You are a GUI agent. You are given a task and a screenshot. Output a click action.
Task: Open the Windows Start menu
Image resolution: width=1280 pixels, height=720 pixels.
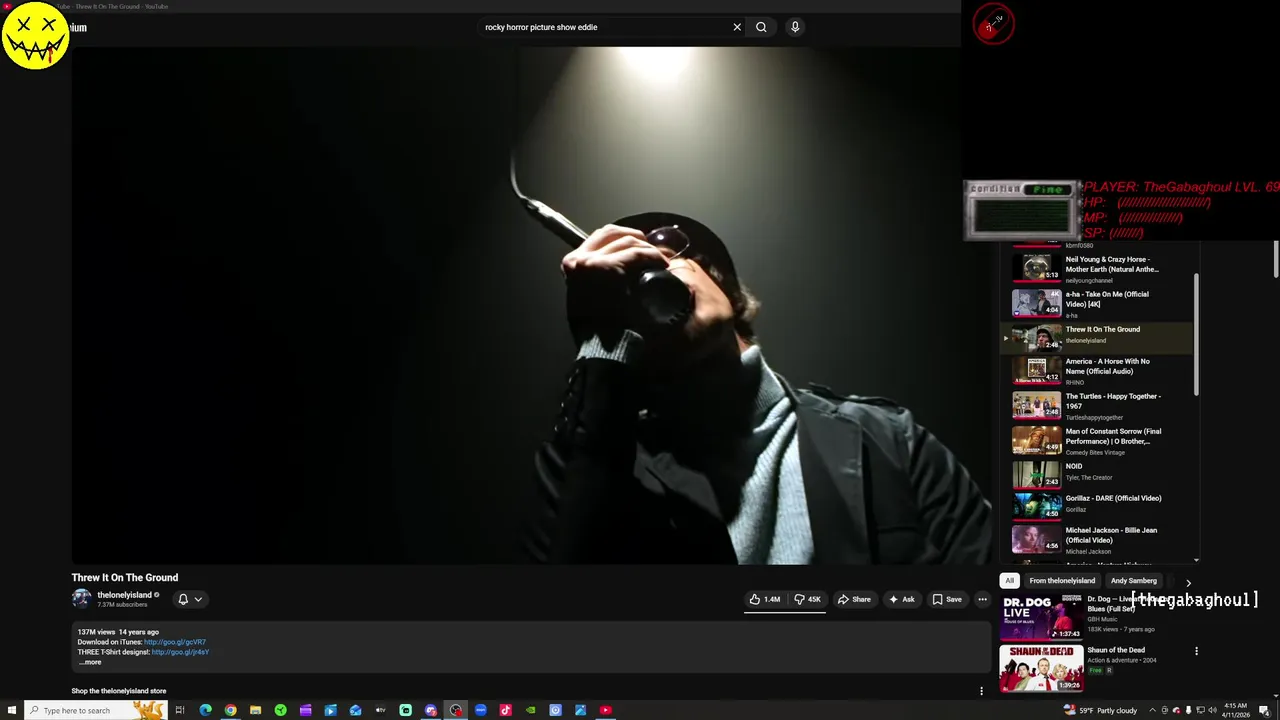[x=12, y=710]
